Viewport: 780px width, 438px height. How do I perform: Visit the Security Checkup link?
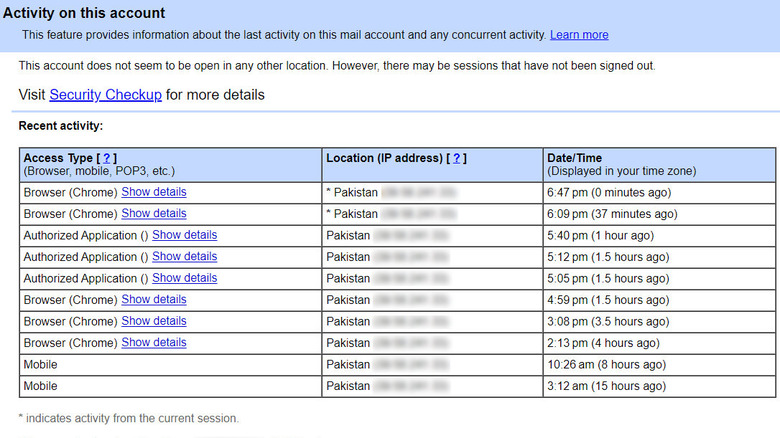point(105,96)
